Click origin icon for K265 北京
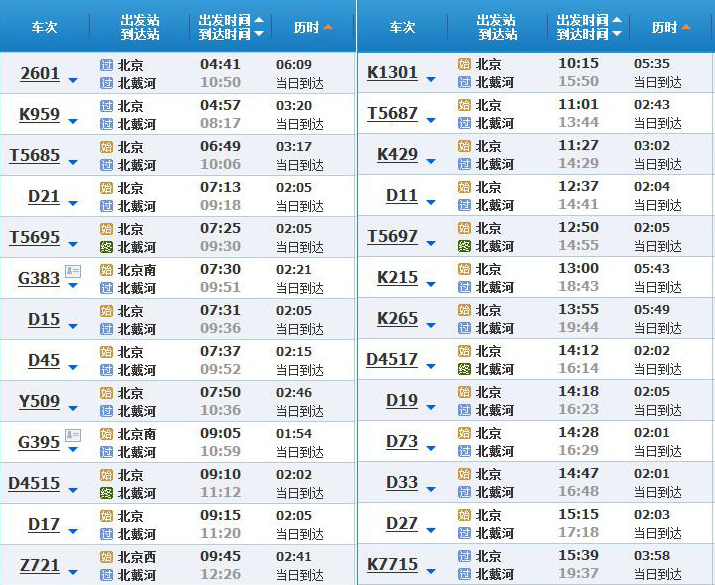 point(464,311)
